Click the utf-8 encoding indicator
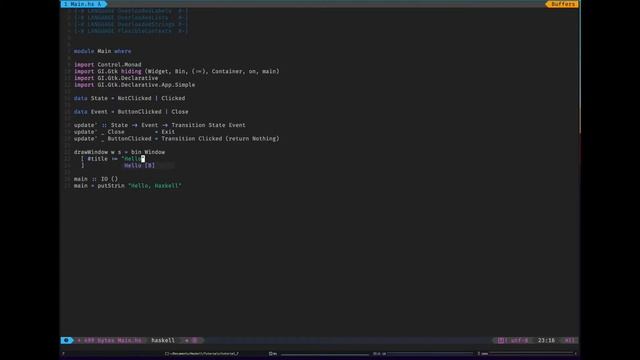 [520, 340]
